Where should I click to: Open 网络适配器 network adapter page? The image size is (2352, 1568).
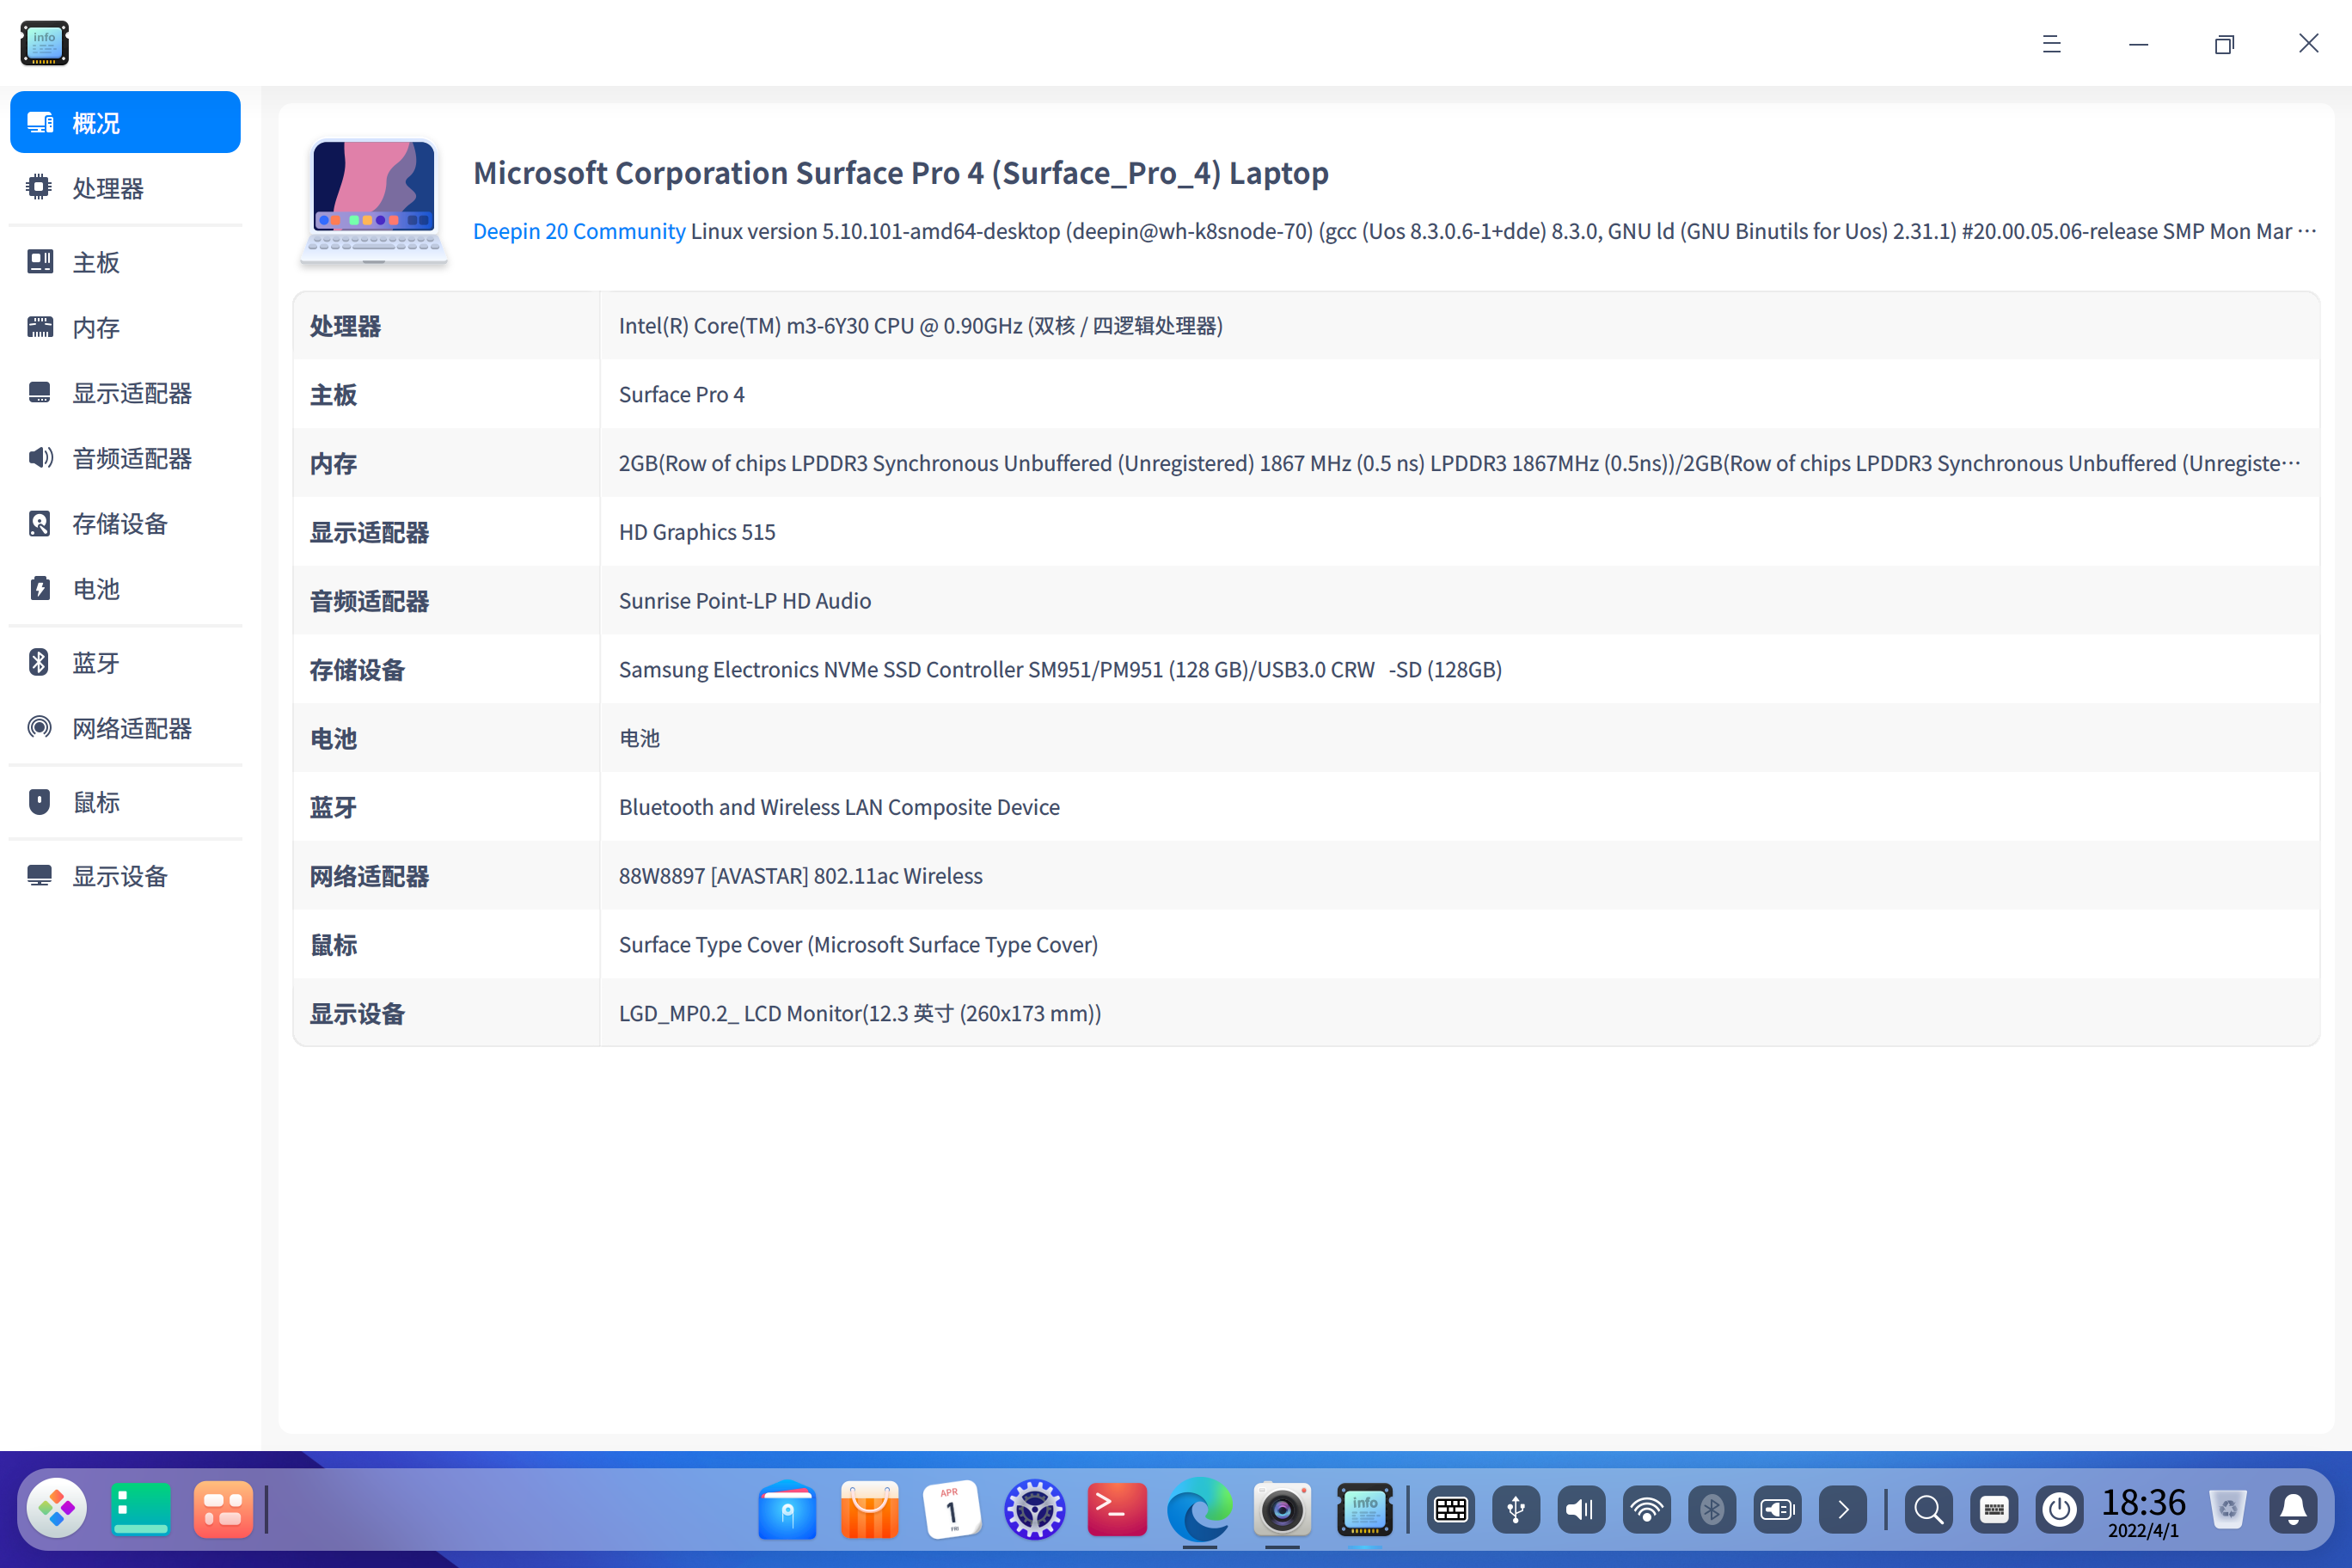click(x=131, y=728)
